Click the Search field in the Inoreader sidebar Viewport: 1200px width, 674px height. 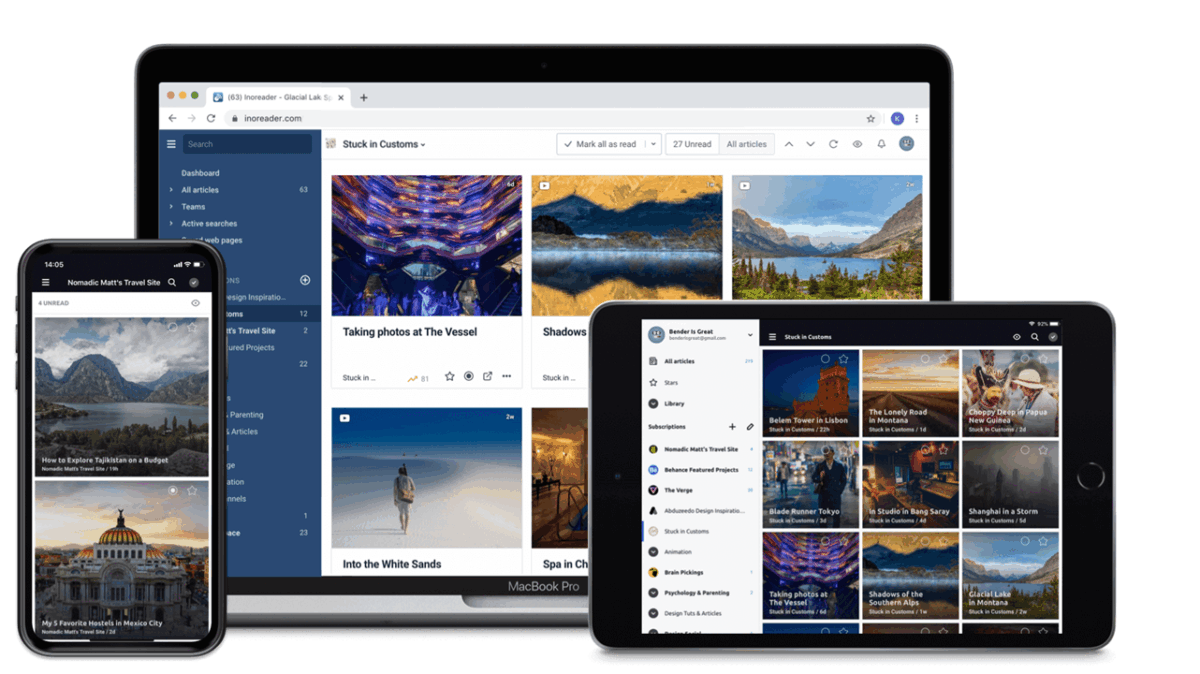pyautogui.click(x=247, y=144)
